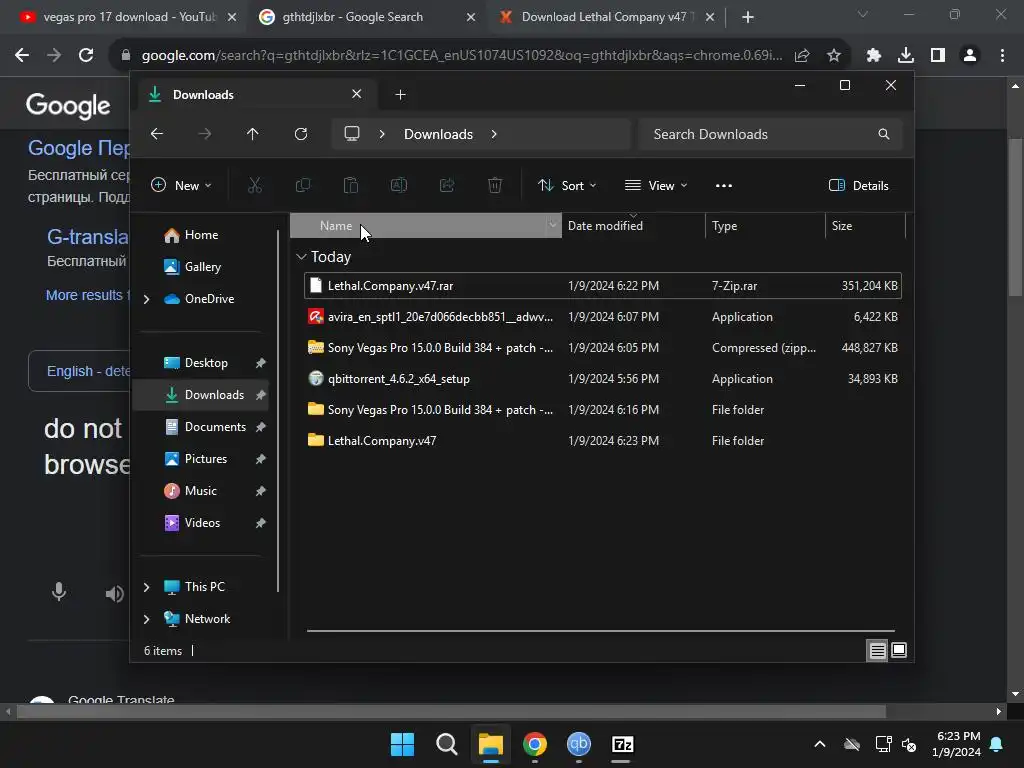Switch to large thumbnails view icon in status bar
Image resolution: width=1024 pixels, height=768 pixels.
tap(899, 650)
